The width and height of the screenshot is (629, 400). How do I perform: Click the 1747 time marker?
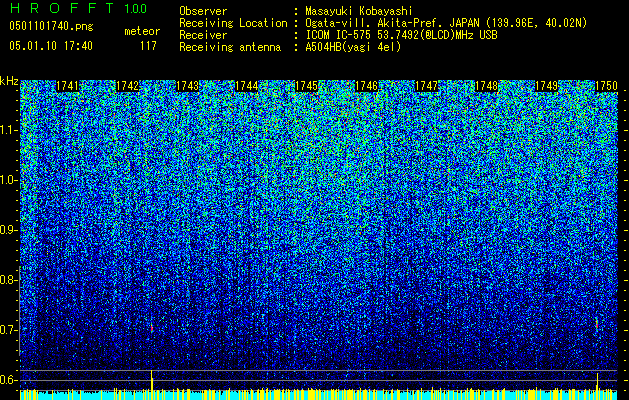tap(426, 86)
